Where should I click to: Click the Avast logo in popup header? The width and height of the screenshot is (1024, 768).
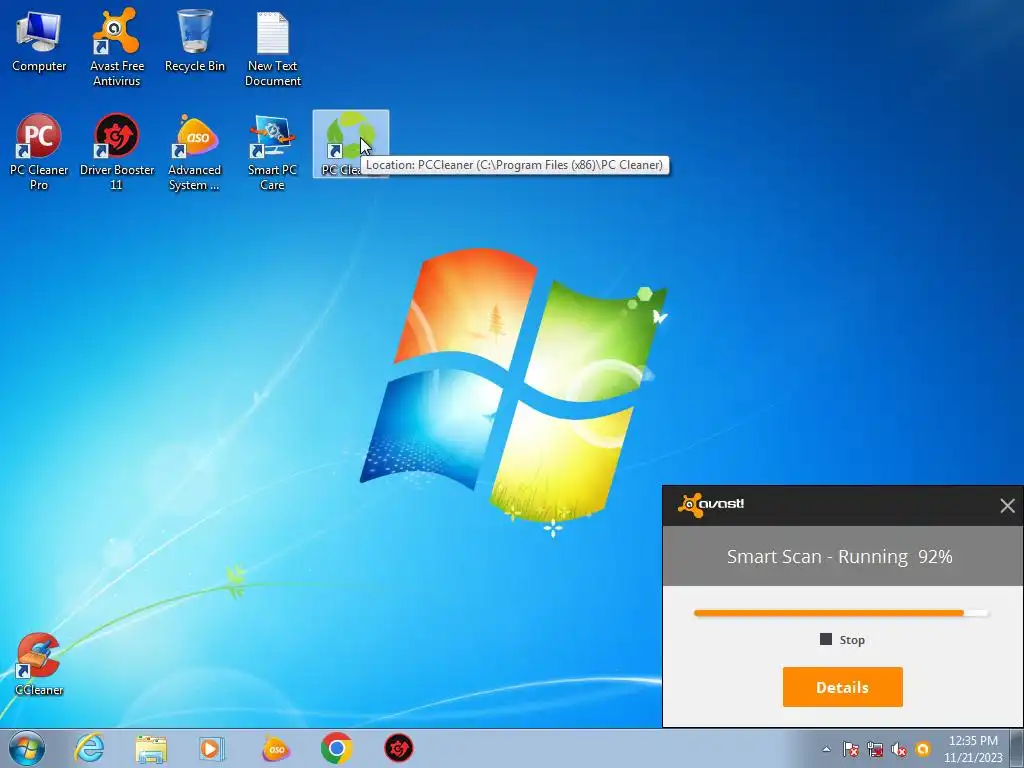point(711,504)
